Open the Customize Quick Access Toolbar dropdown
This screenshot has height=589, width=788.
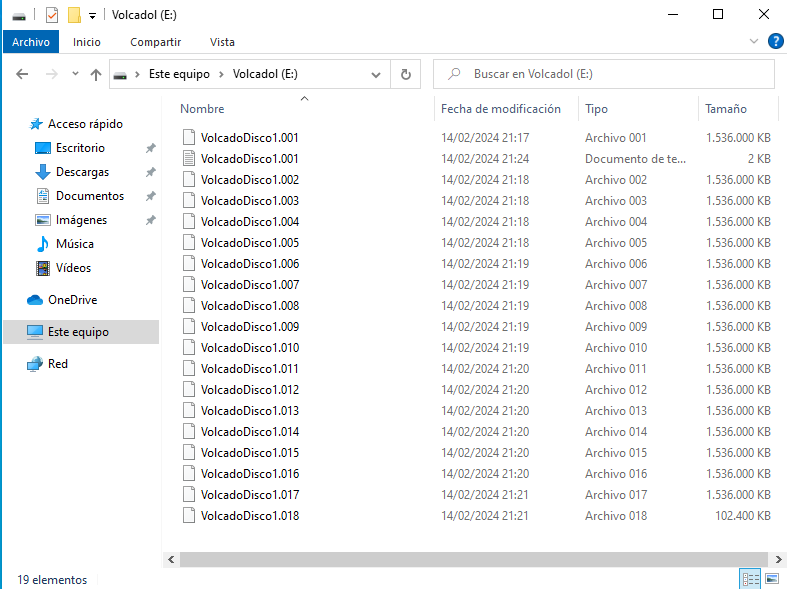point(92,15)
